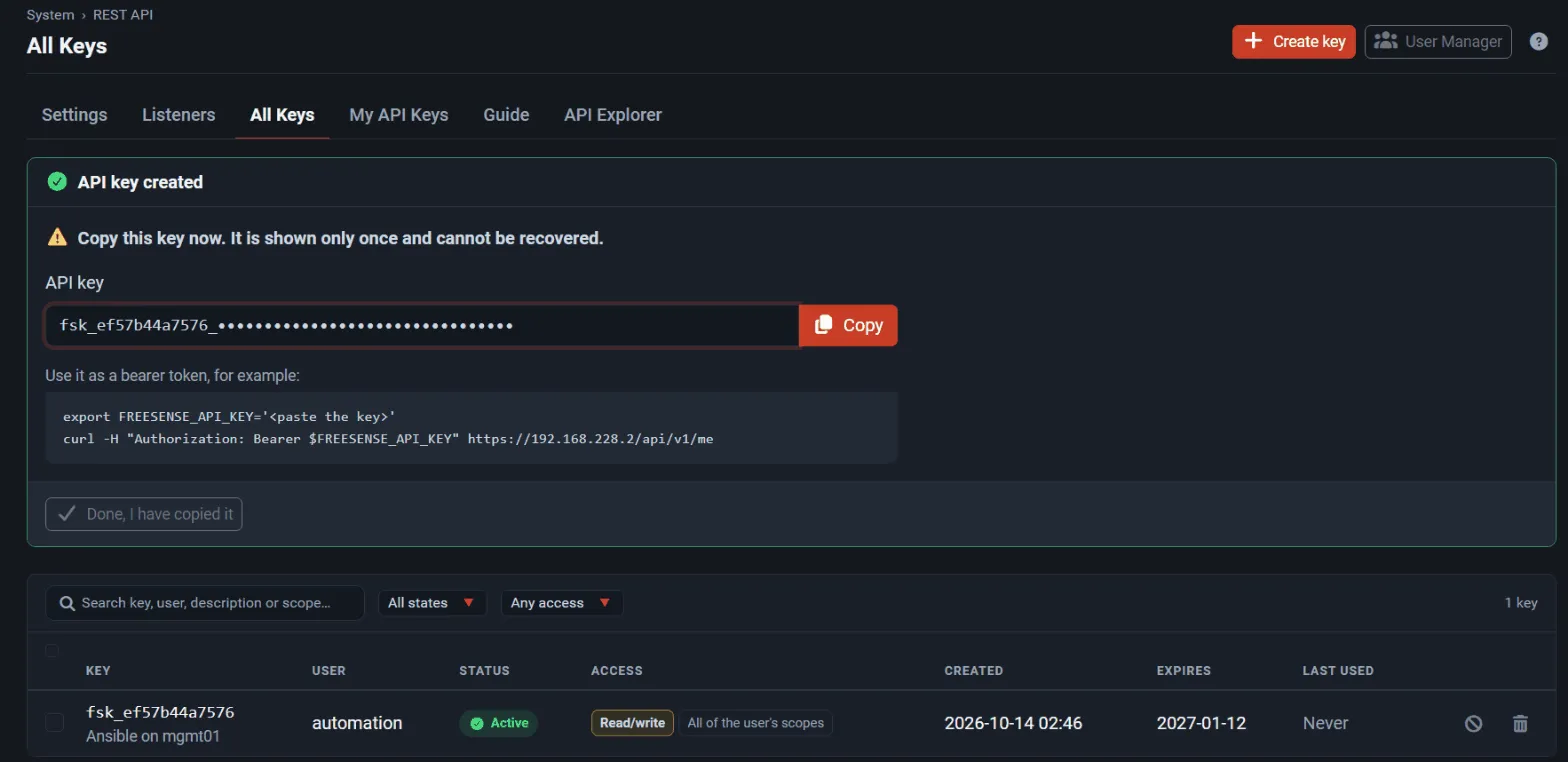
Task: Click the ACCESS column header
Action: pos(617,670)
